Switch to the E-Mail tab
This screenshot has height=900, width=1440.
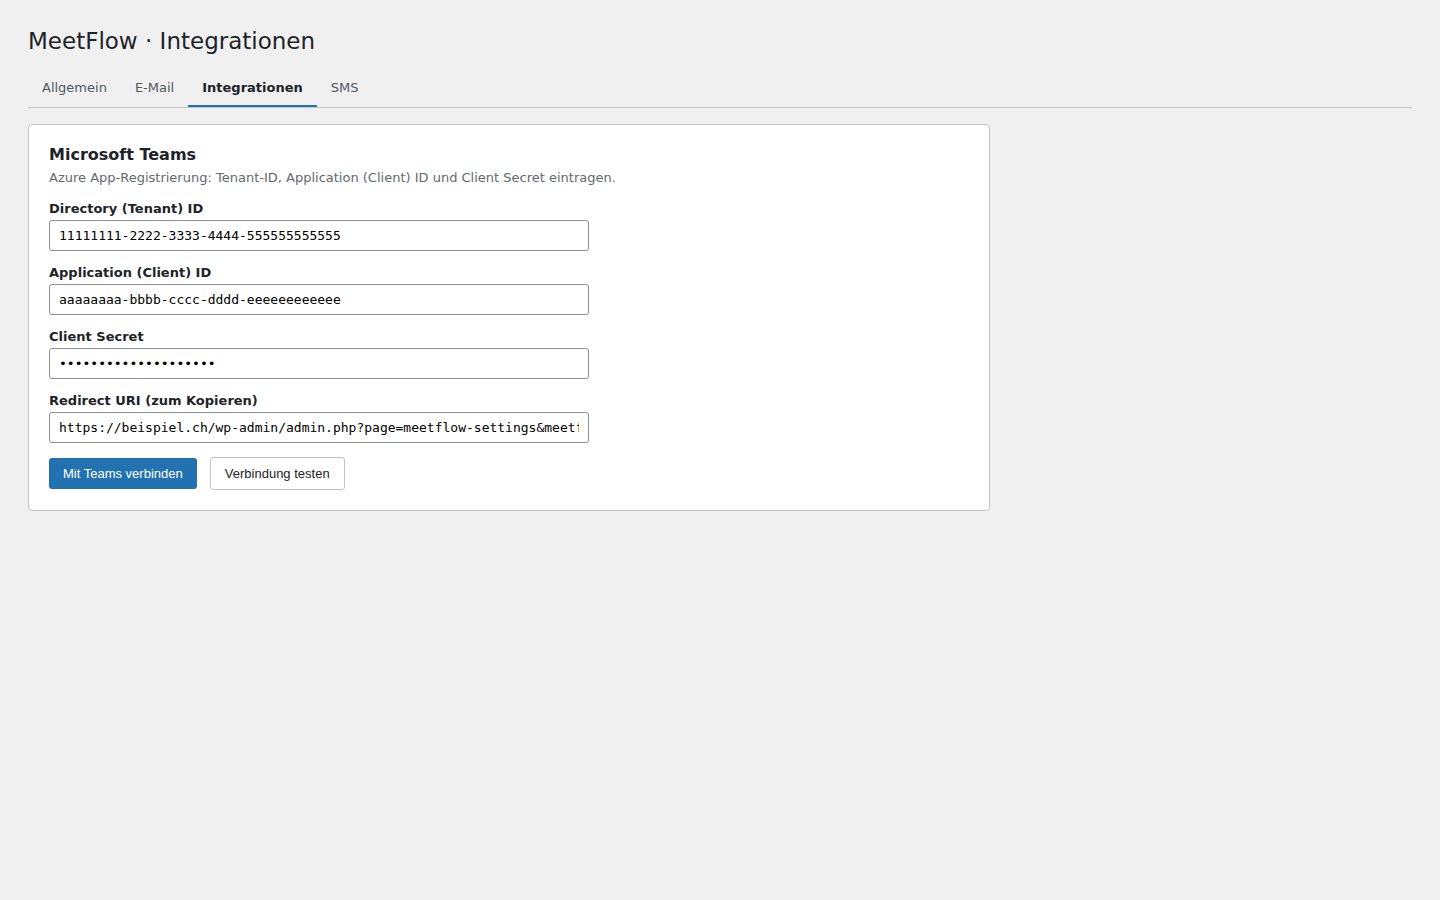(154, 88)
